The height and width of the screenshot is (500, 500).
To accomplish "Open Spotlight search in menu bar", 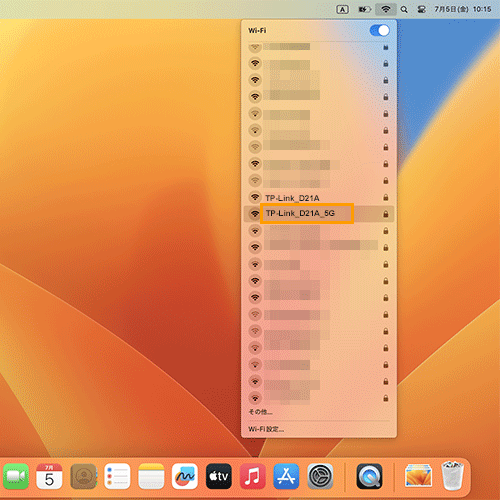I will point(404,10).
